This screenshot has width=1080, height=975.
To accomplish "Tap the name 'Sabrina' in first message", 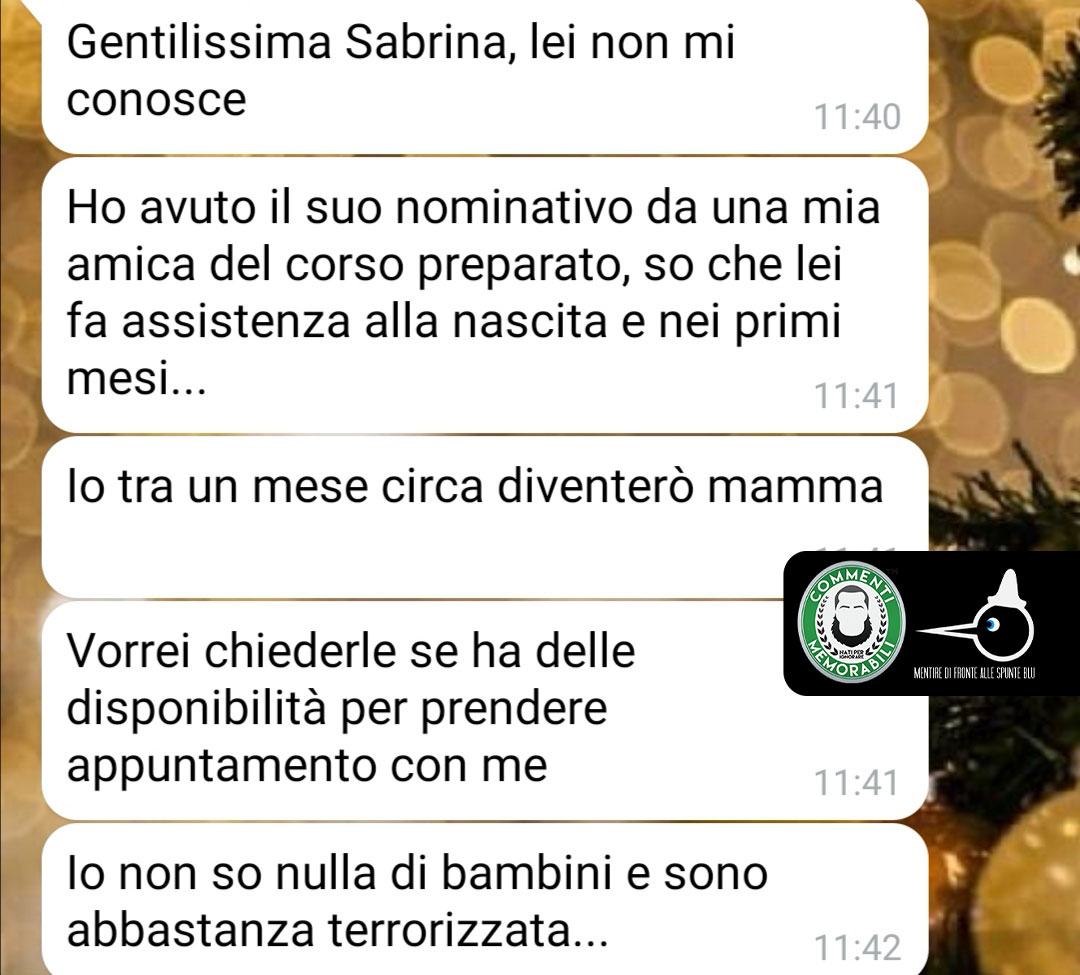I will pos(428,43).
